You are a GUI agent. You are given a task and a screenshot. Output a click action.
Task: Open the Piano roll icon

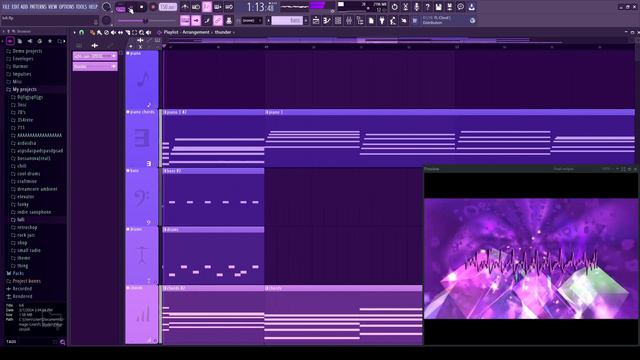327,20
